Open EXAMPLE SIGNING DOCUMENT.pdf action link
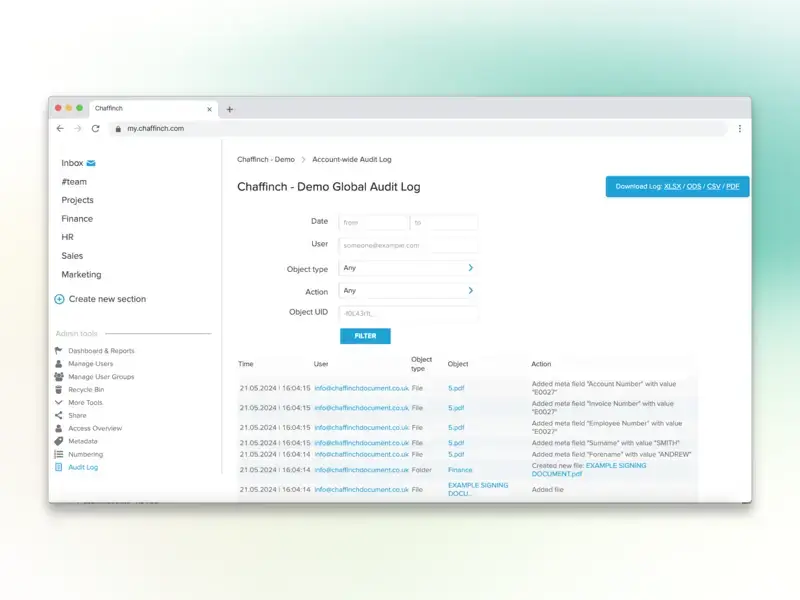The width and height of the screenshot is (800, 600). pos(589,470)
